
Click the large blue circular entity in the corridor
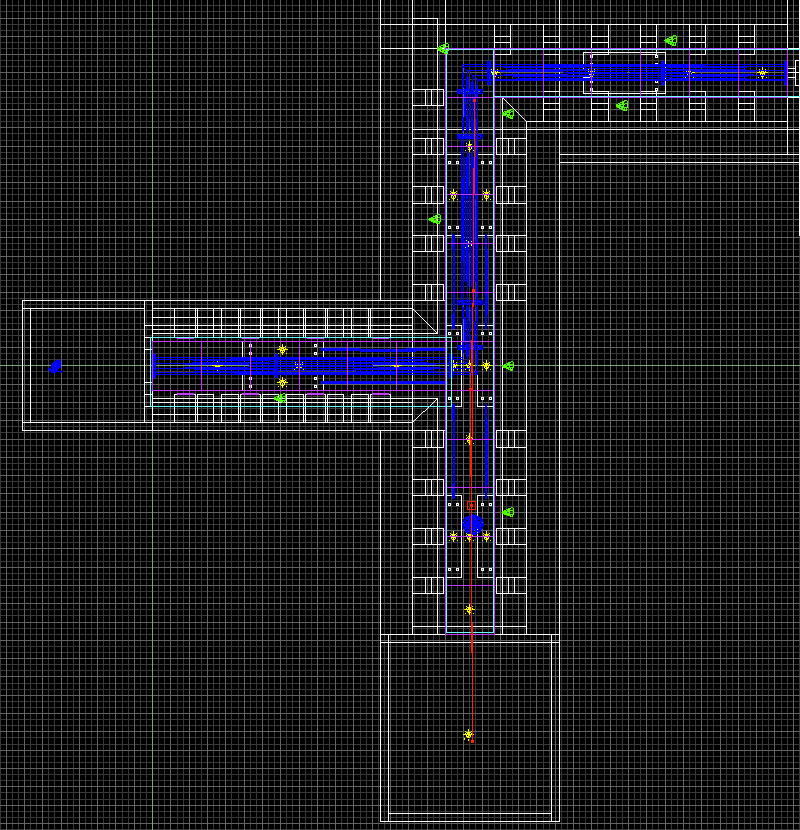(473, 524)
